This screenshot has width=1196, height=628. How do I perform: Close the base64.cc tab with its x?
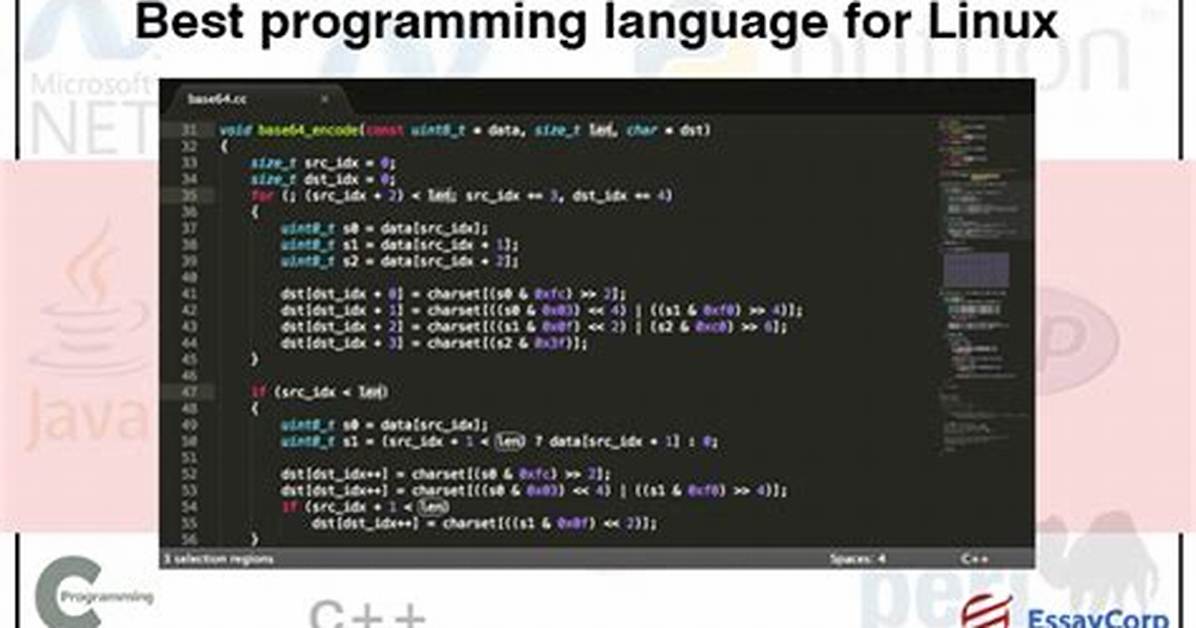coord(325,99)
